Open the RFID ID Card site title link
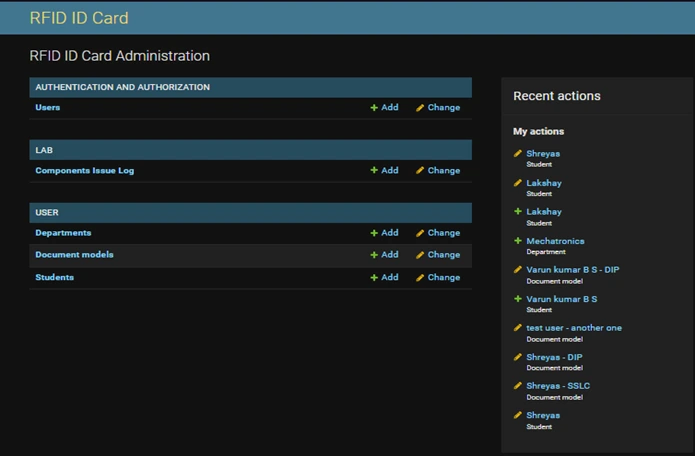695x456 pixels. point(79,18)
